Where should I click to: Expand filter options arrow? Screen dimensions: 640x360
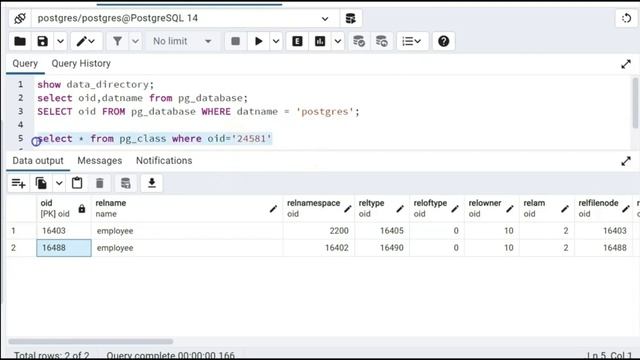135,41
